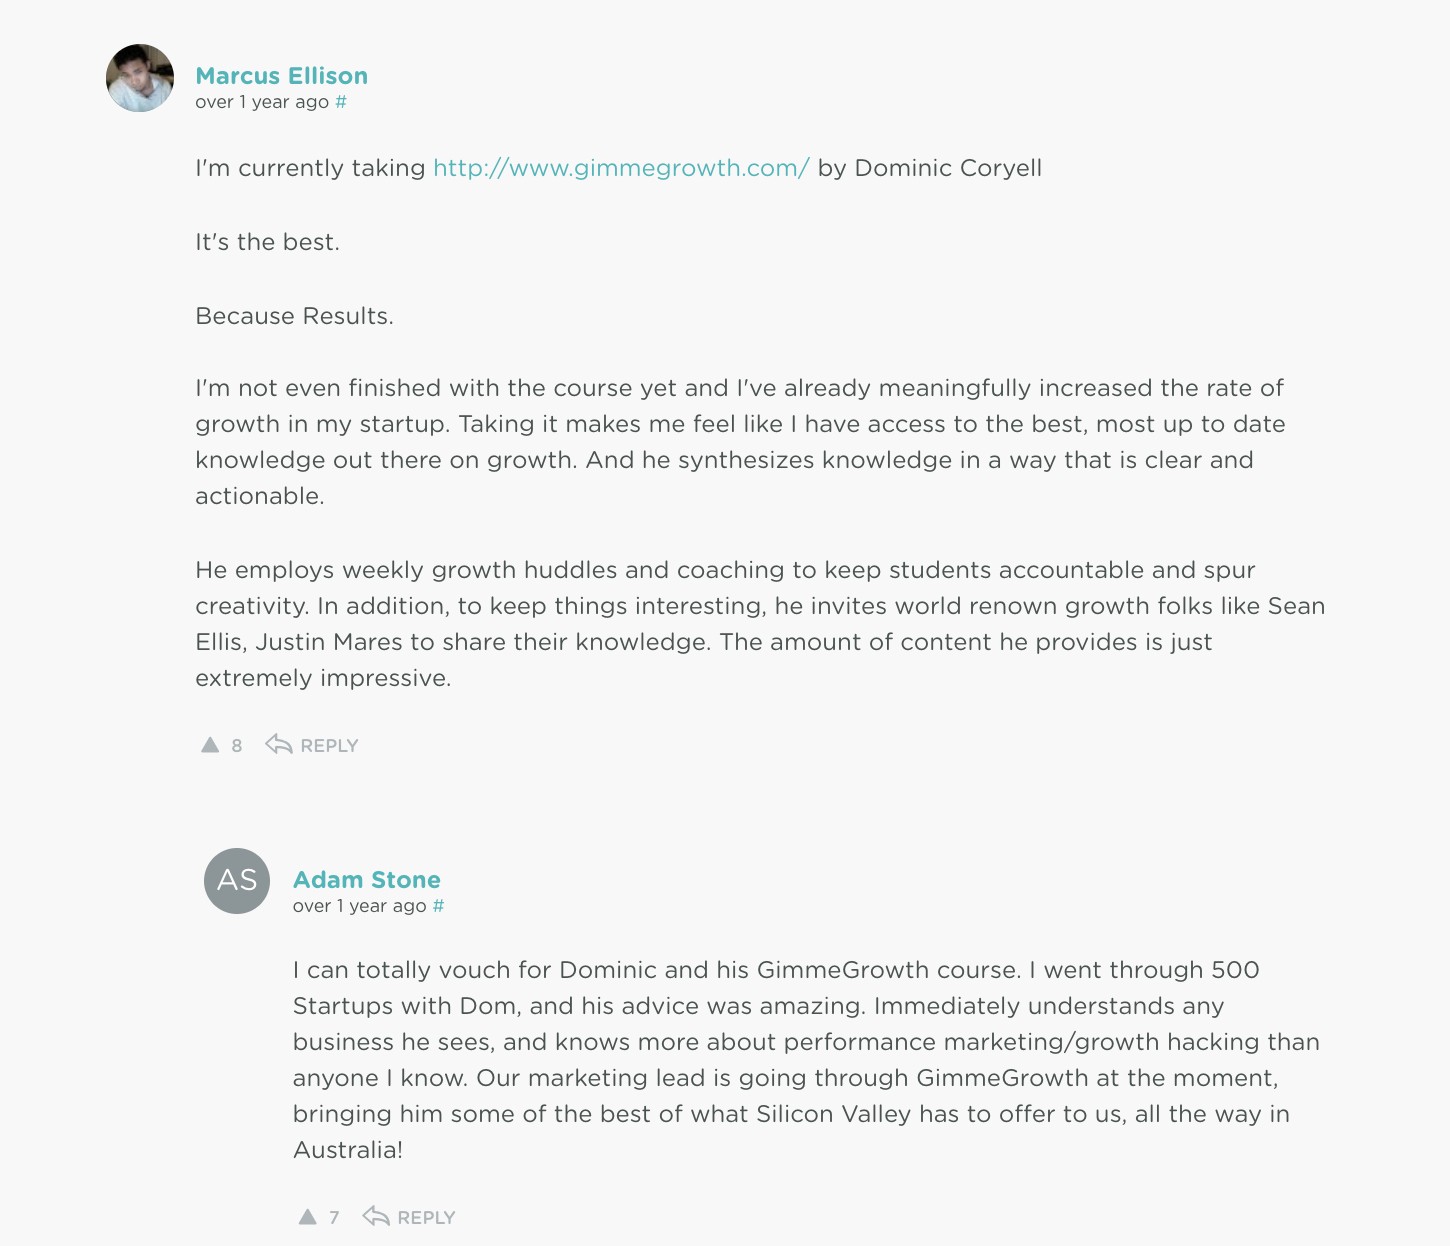Click the 'over 1 year ago' timestamp under Adam Stone
The image size is (1450, 1246).
(359, 906)
